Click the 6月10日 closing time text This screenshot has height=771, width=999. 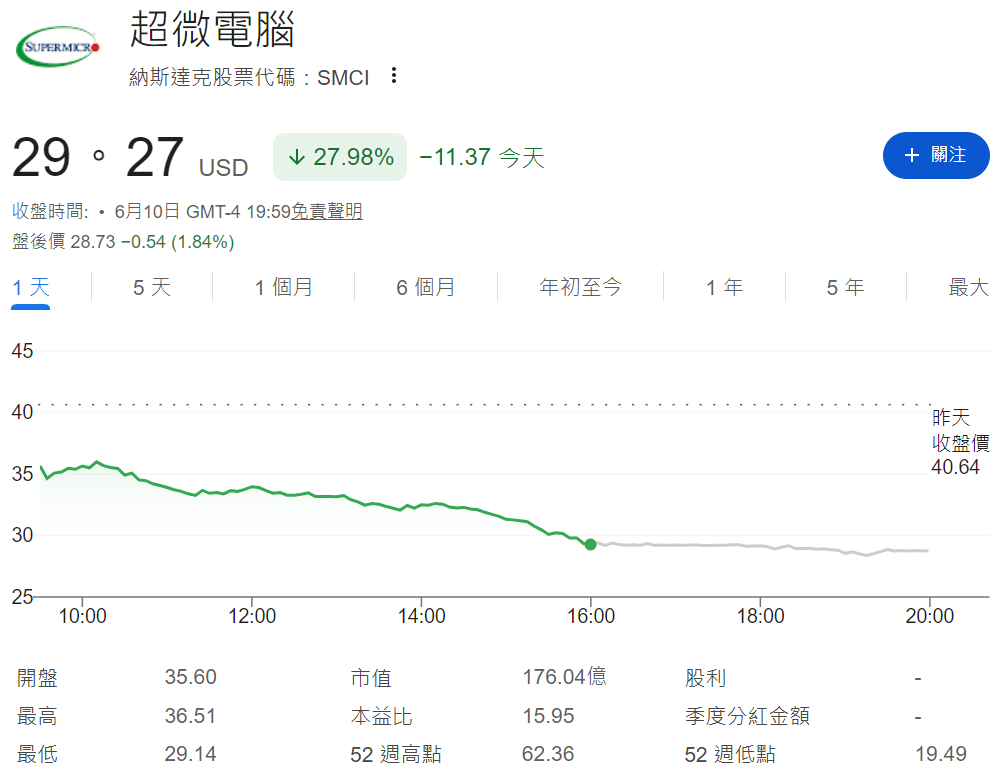(203, 212)
